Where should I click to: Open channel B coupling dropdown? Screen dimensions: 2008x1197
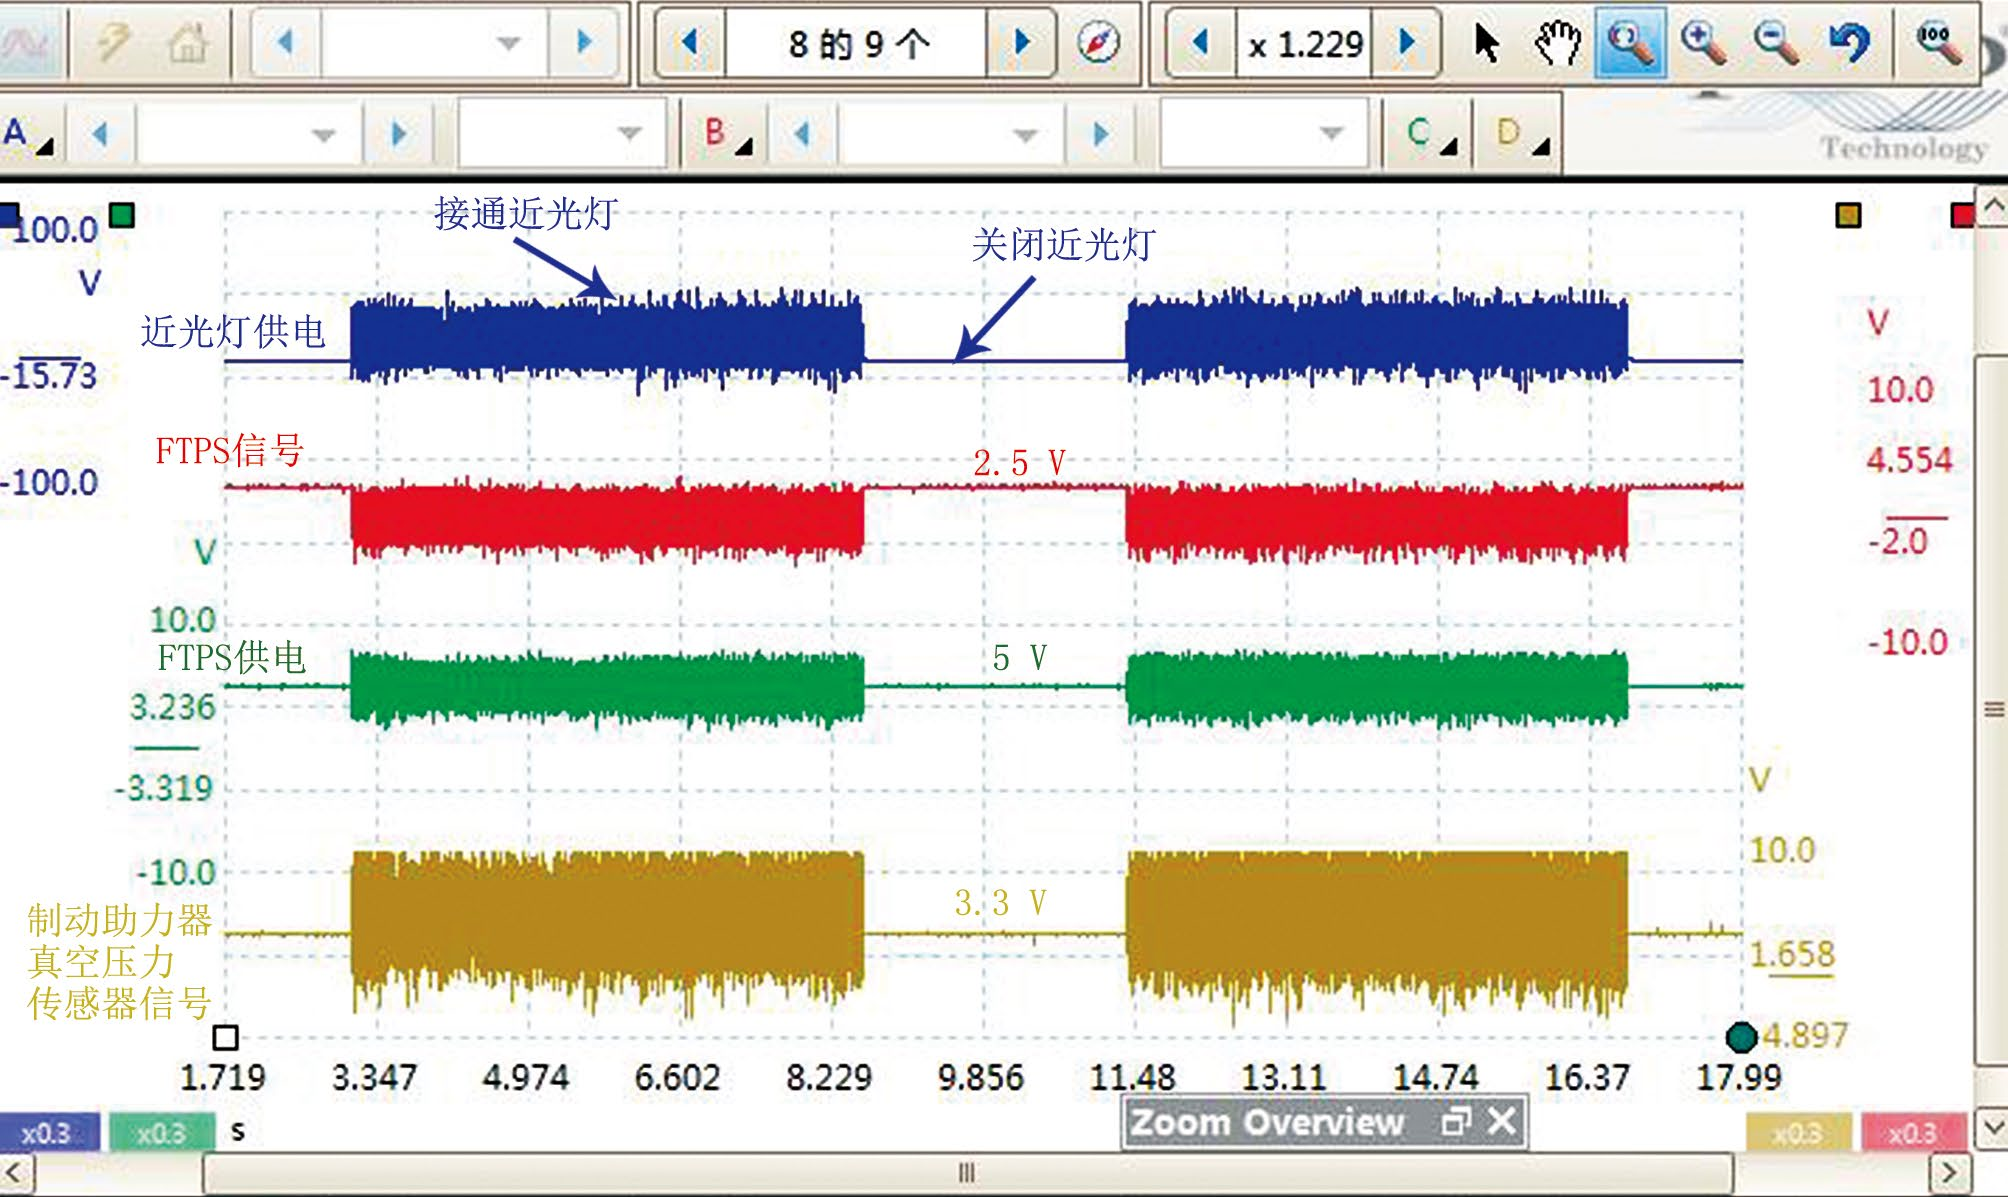tap(1330, 133)
